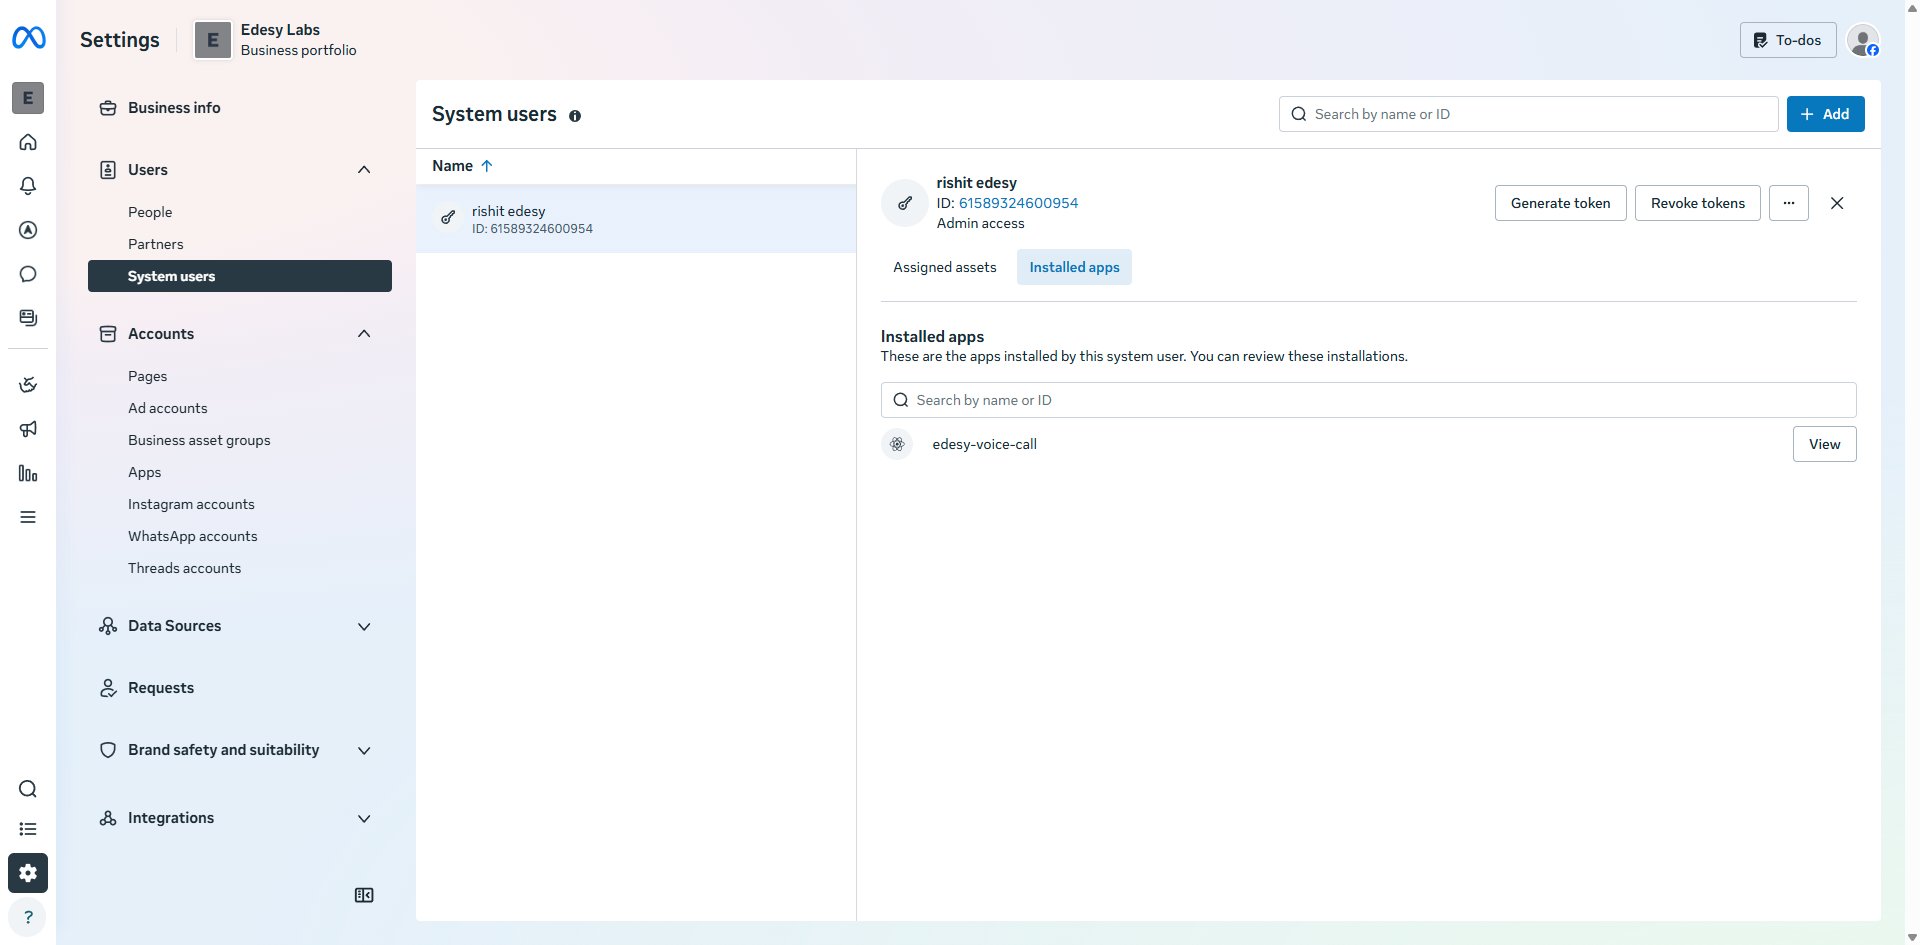Click the collapse sidebar panel icon
The height and width of the screenshot is (945, 1920).
[364, 895]
